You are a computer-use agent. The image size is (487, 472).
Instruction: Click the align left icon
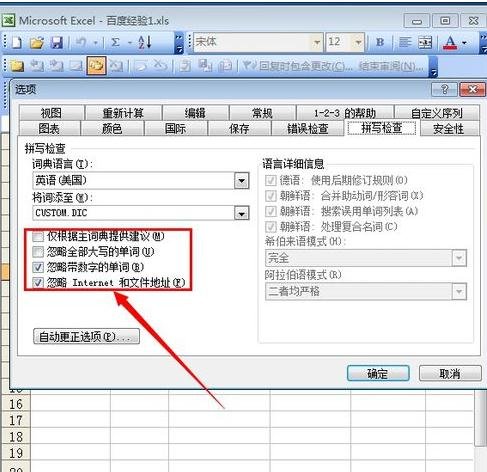405,42
